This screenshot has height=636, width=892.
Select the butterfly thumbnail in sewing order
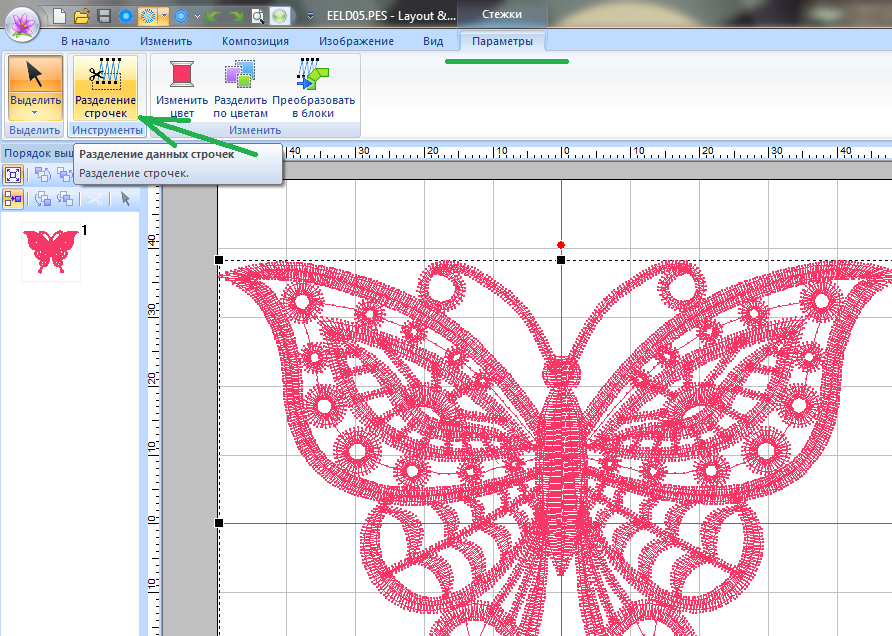point(50,251)
